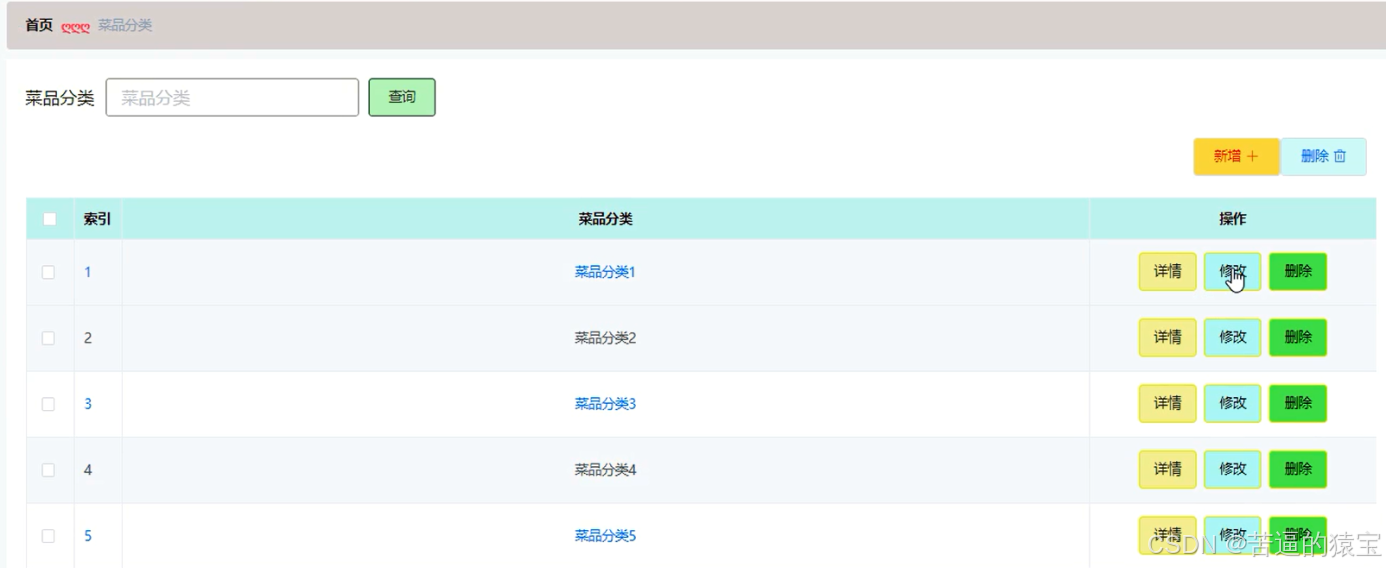Click index number 3 in the table

coord(88,404)
